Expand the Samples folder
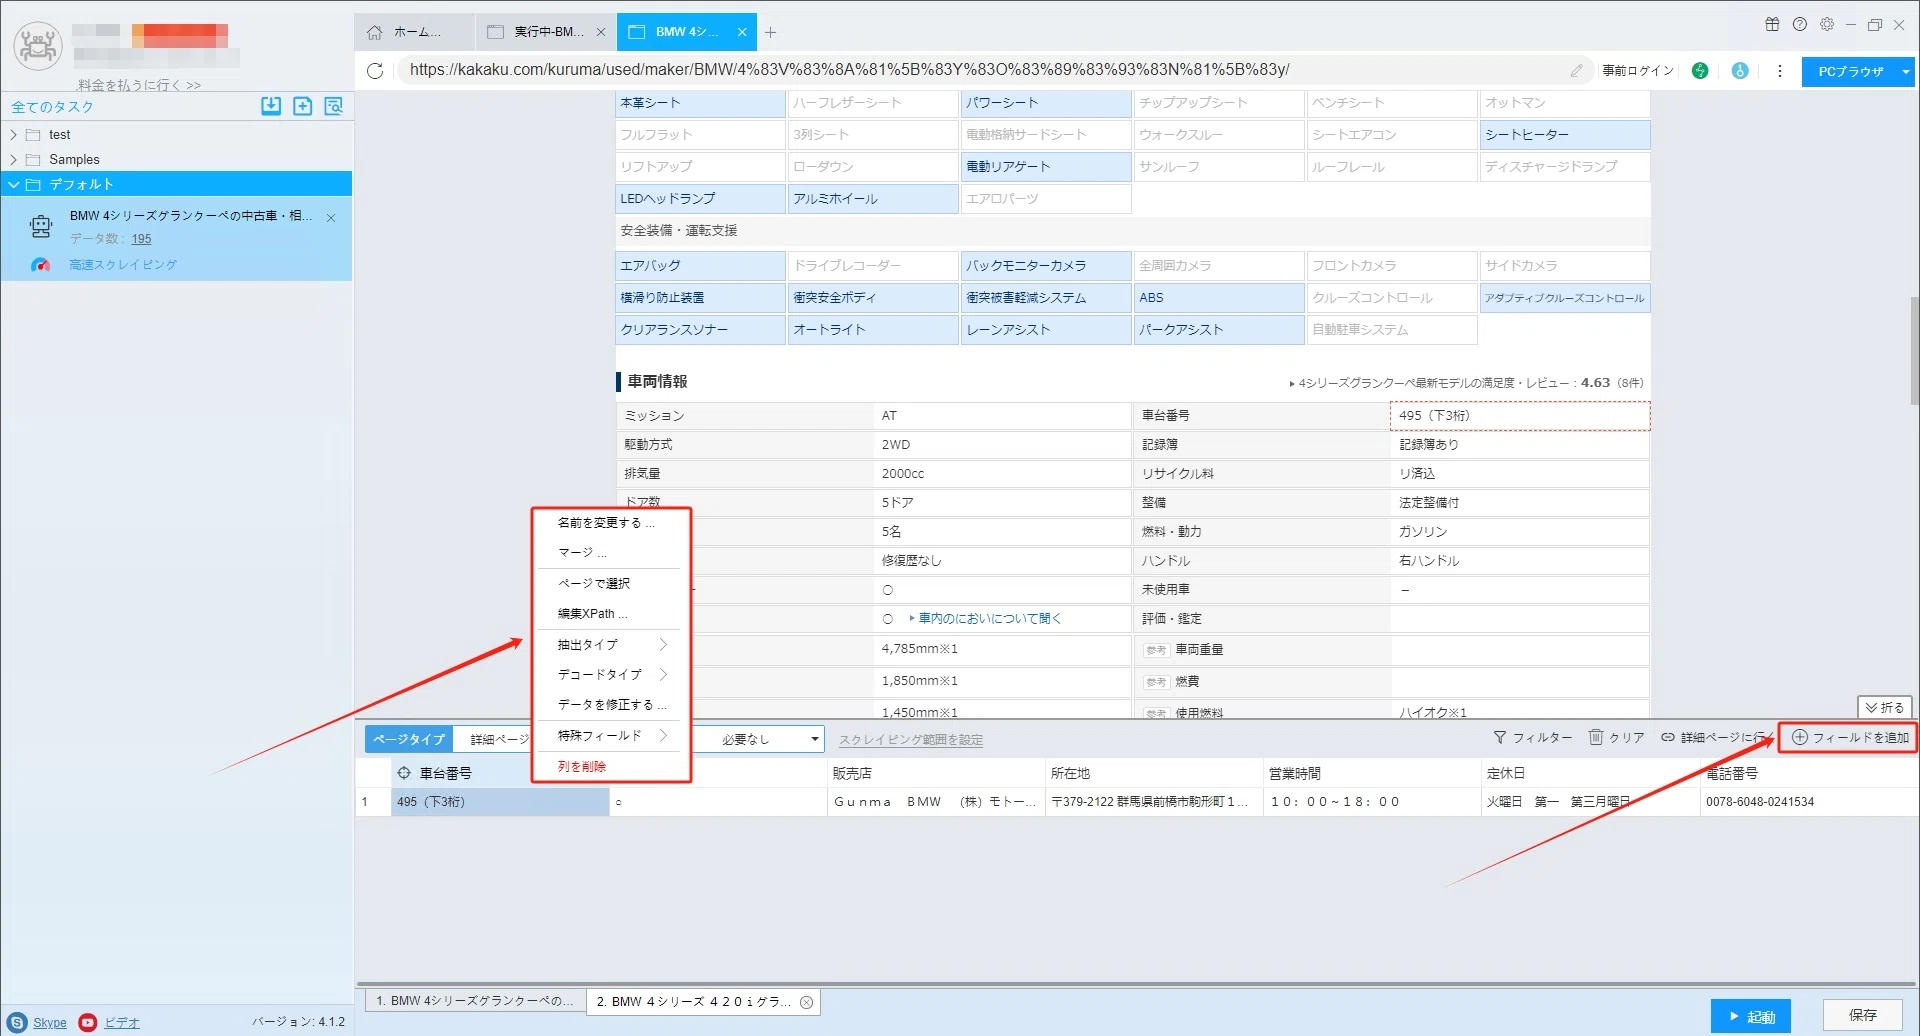This screenshot has width=1920, height=1036. click(x=13, y=159)
